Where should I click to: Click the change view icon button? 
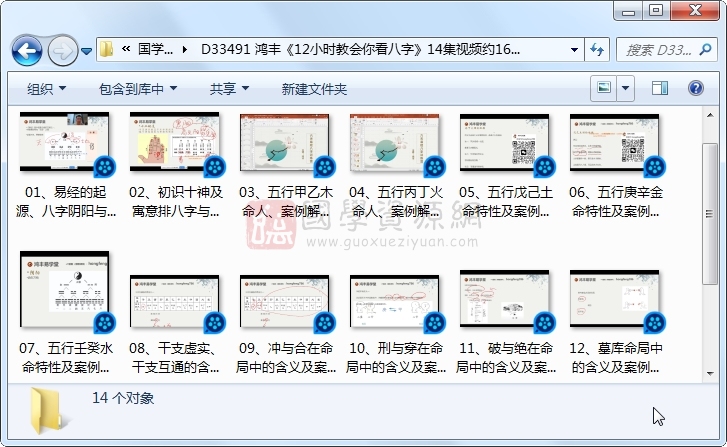tap(603, 88)
